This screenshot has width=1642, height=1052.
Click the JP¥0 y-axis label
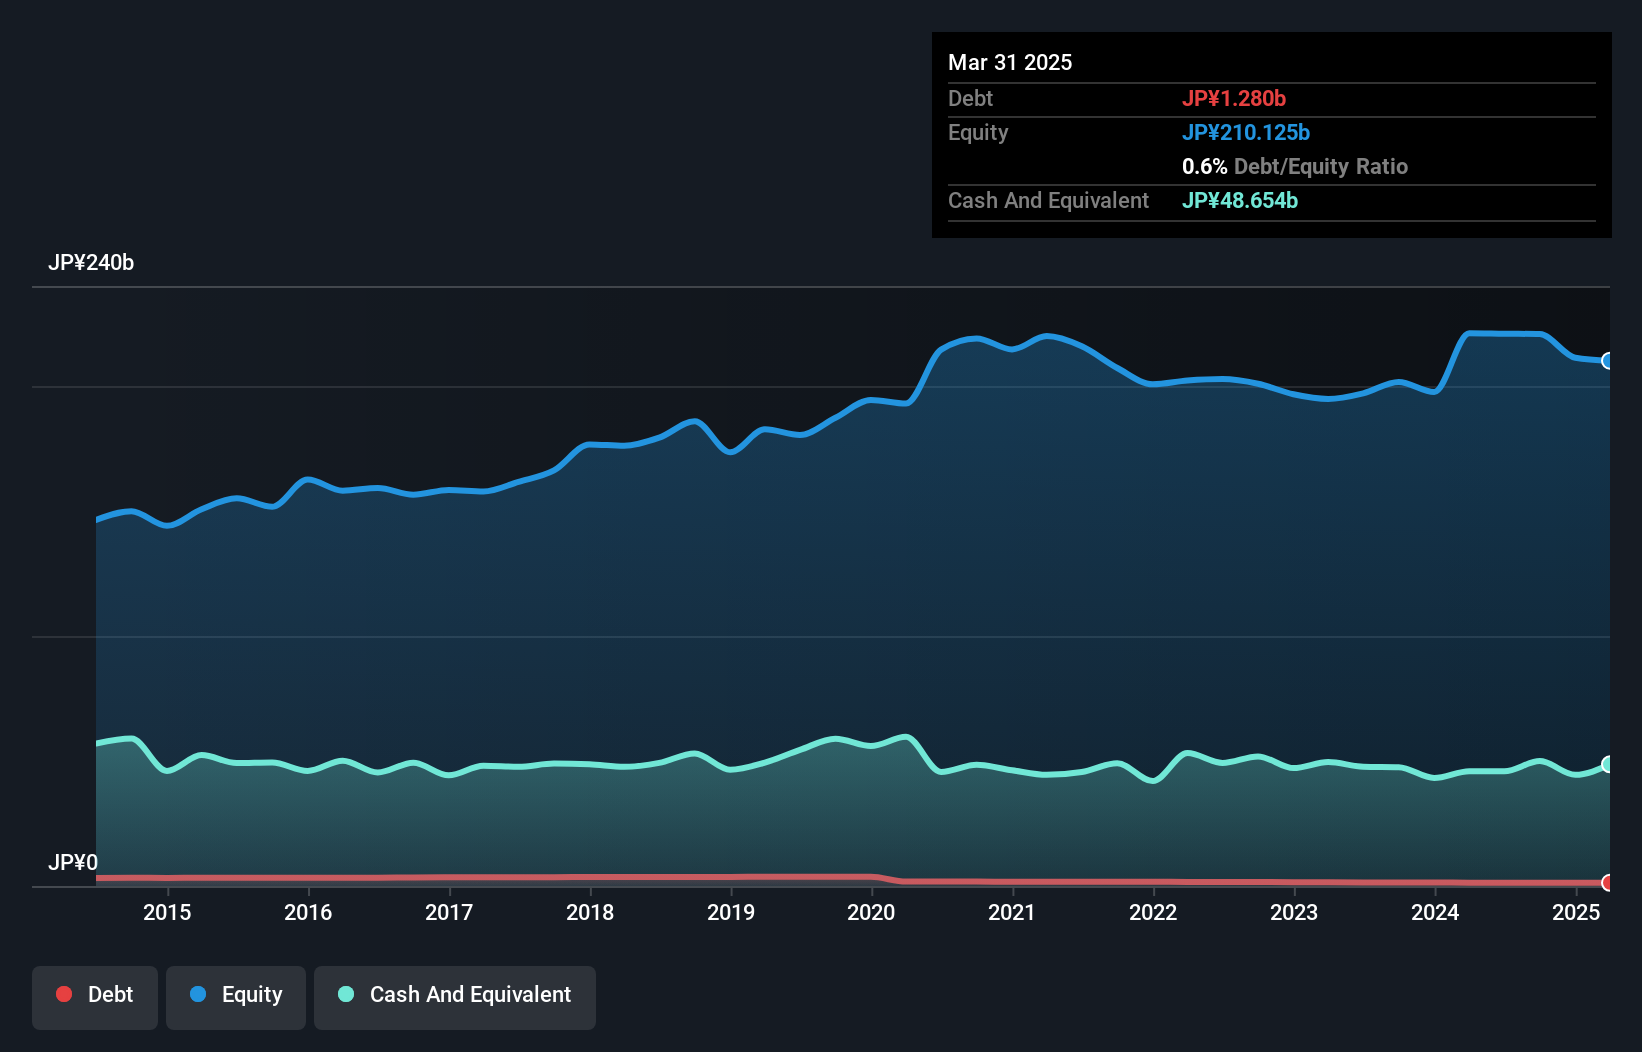(x=73, y=863)
